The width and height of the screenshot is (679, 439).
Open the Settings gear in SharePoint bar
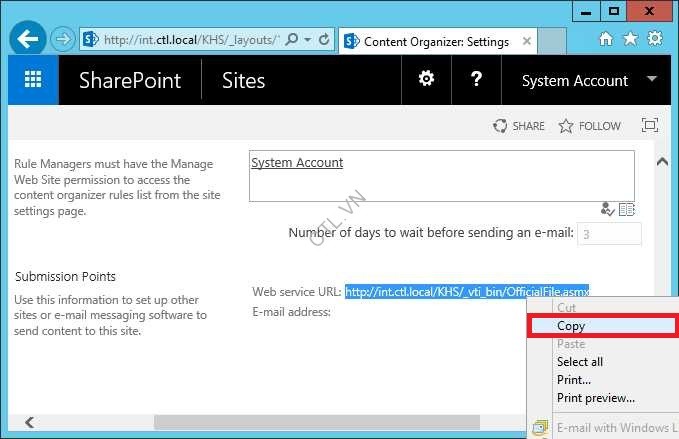[x=426, y=80]
